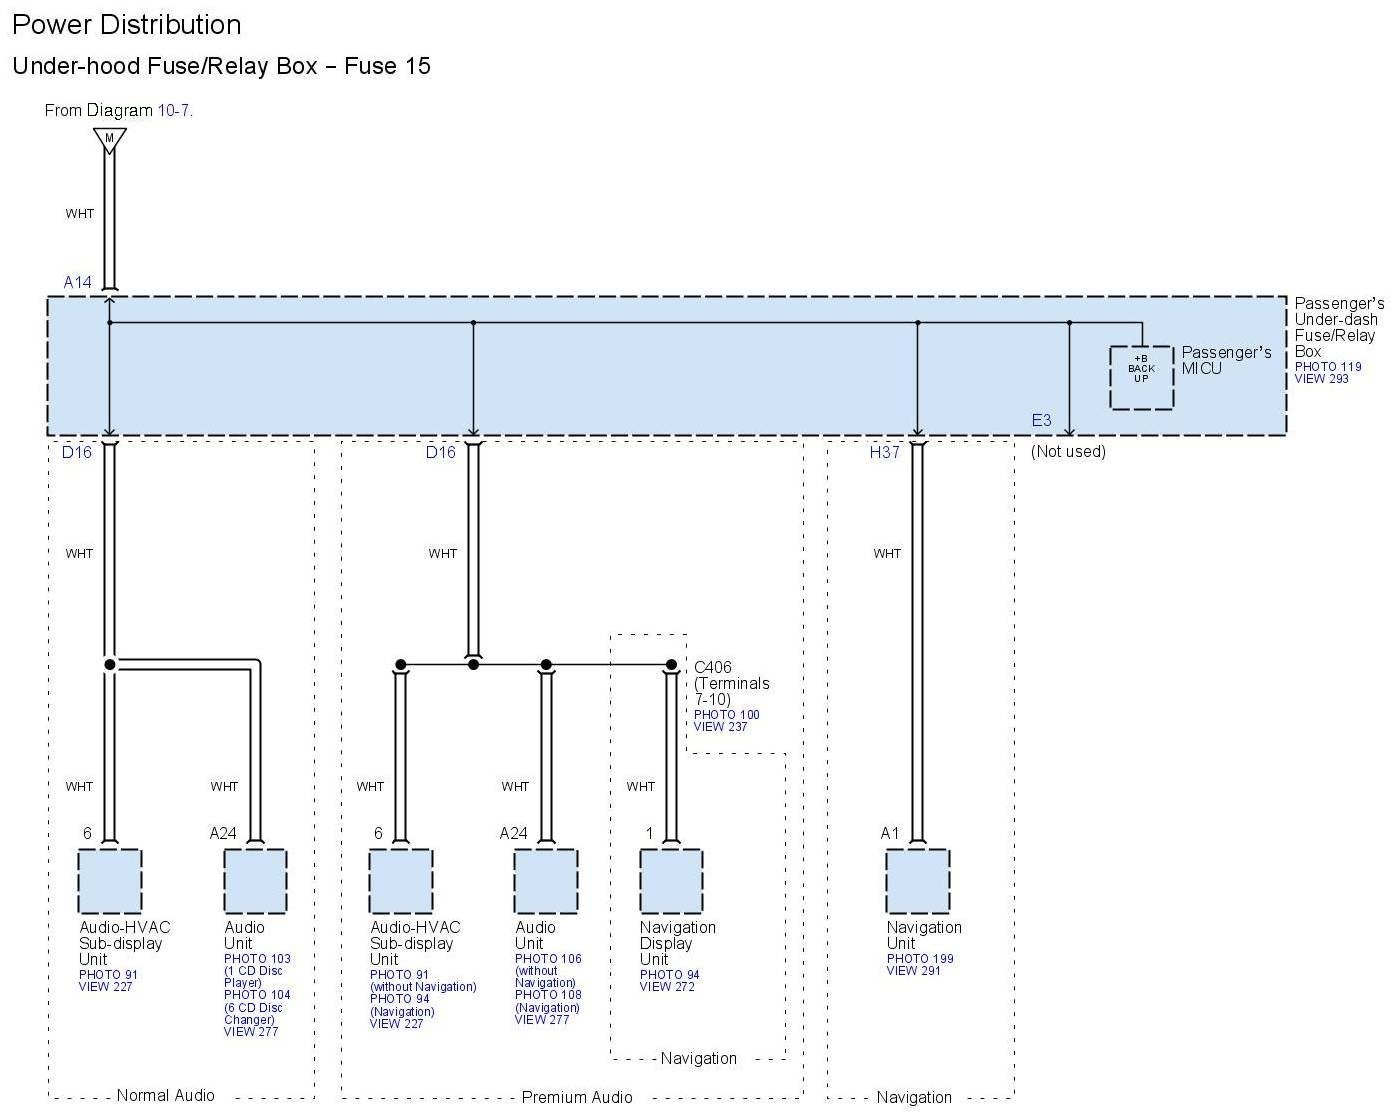Open PHOTO 199 link for Navigation Unit

pos(920,959)
